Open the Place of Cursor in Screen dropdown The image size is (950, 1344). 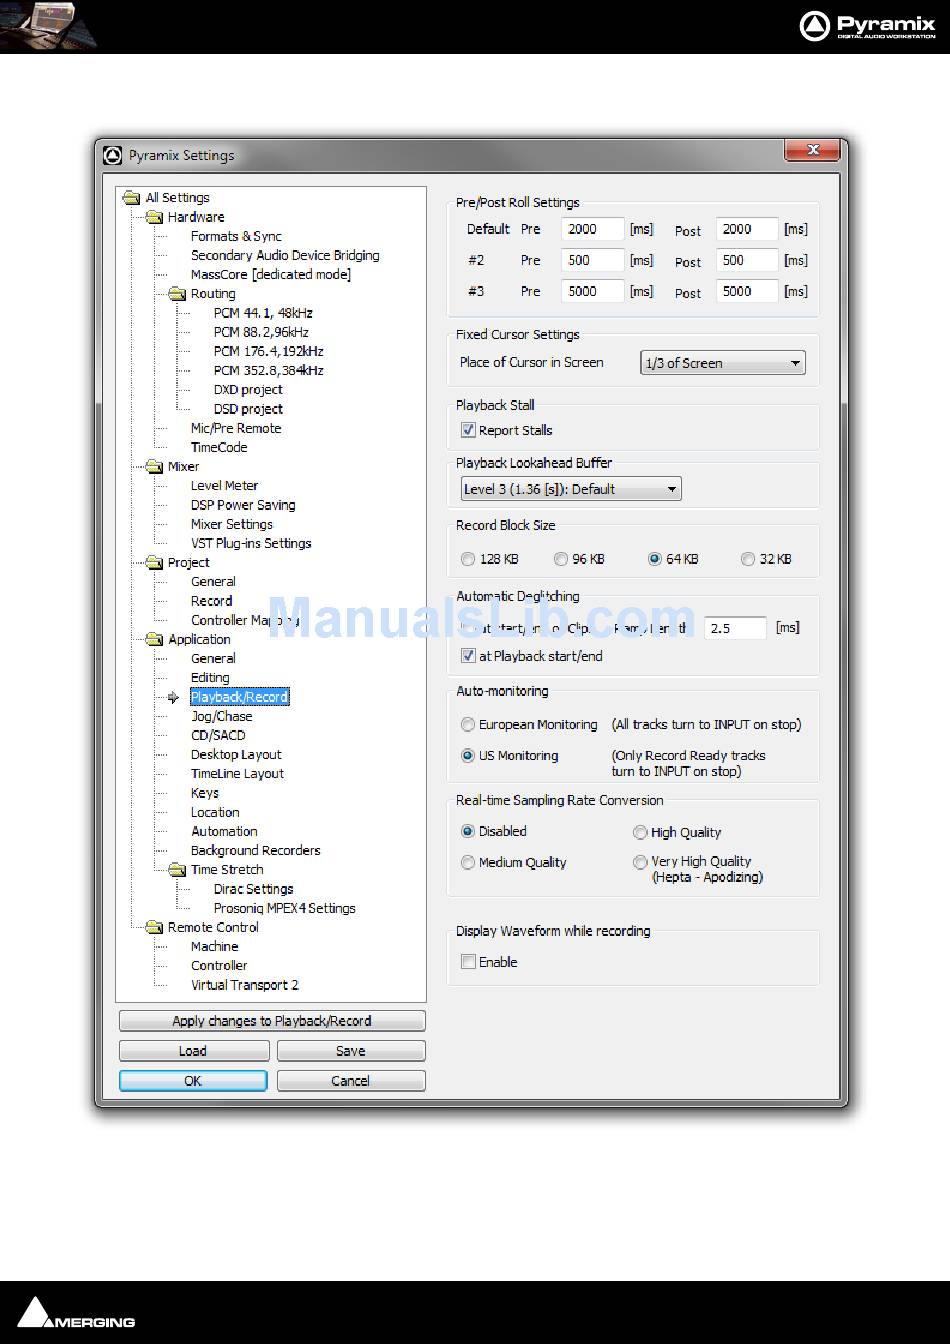click(x=723, y=363)
